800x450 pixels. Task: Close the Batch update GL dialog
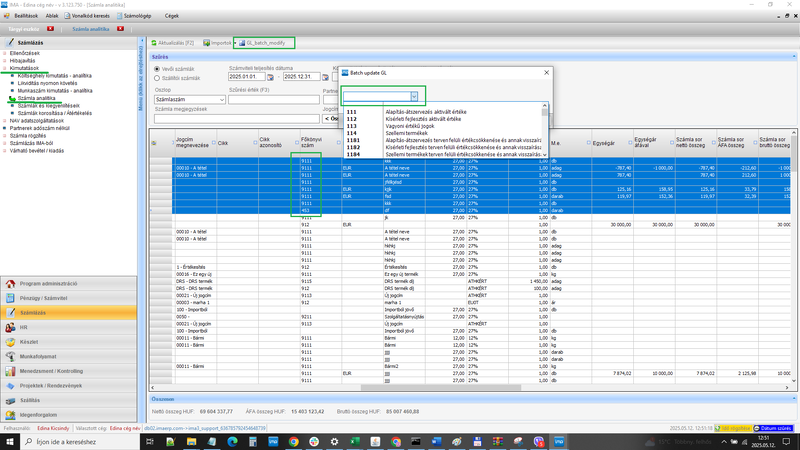(546, 72)
